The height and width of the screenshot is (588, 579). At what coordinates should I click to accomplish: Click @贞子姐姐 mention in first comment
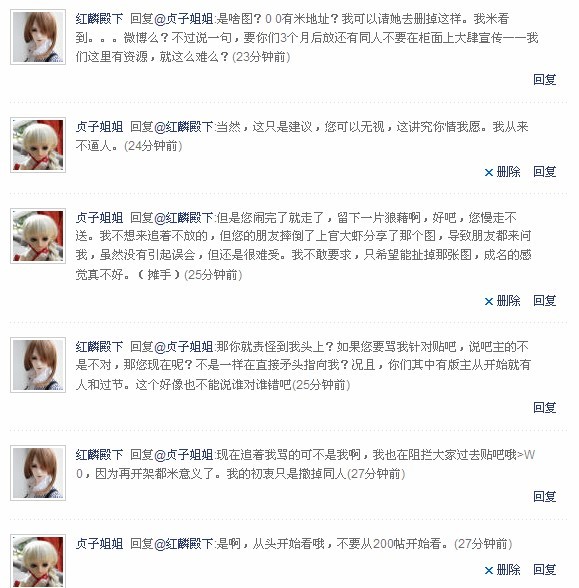click(x=183, y=19)
